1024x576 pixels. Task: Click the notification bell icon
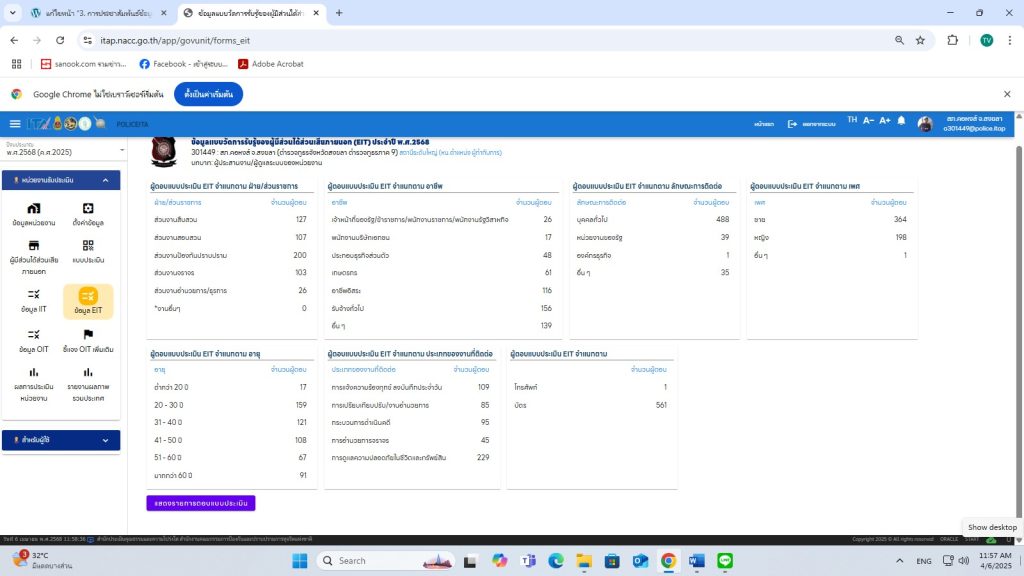tap(901, 122)
